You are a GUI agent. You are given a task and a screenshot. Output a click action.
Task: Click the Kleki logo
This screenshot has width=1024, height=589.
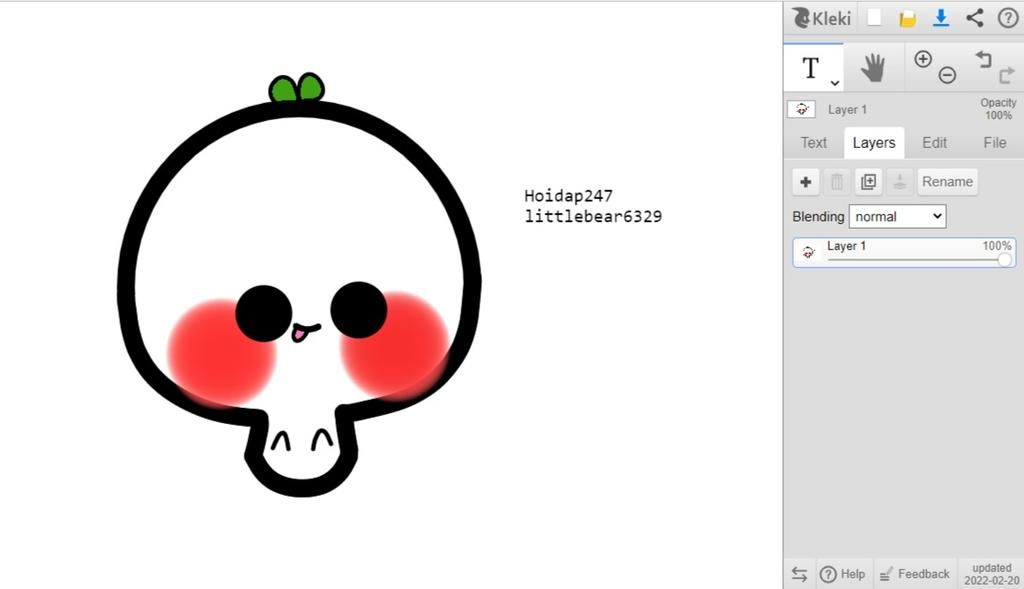(822, 18)
